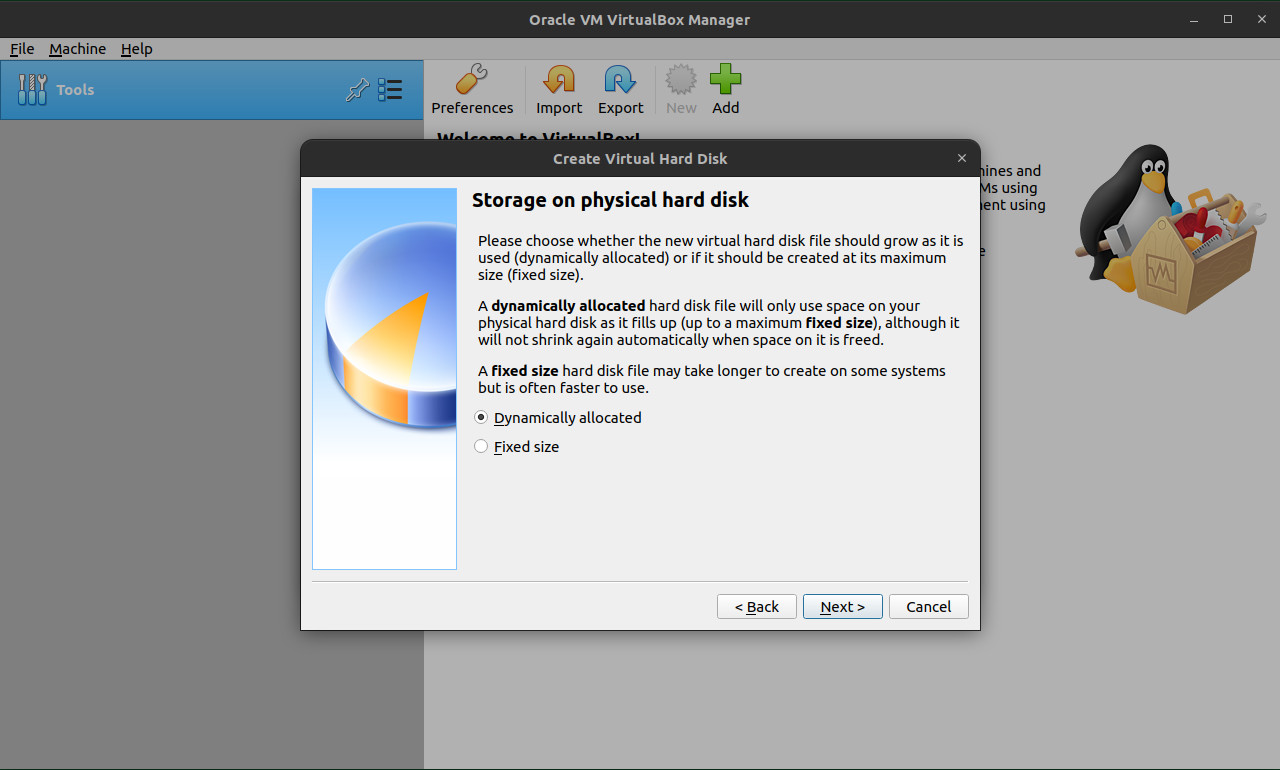This screenshot has height=770, width=1280.
Task: Close the Create Virtual Hard Disk dialog
Action: tap(962, 159)
